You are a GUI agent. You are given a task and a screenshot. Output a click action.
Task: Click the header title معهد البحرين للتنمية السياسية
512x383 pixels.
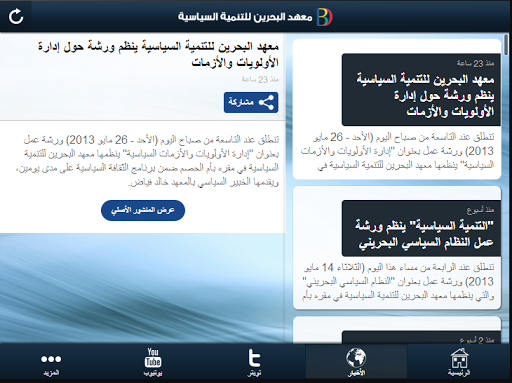pyautogui.click(x=245, y=17)
